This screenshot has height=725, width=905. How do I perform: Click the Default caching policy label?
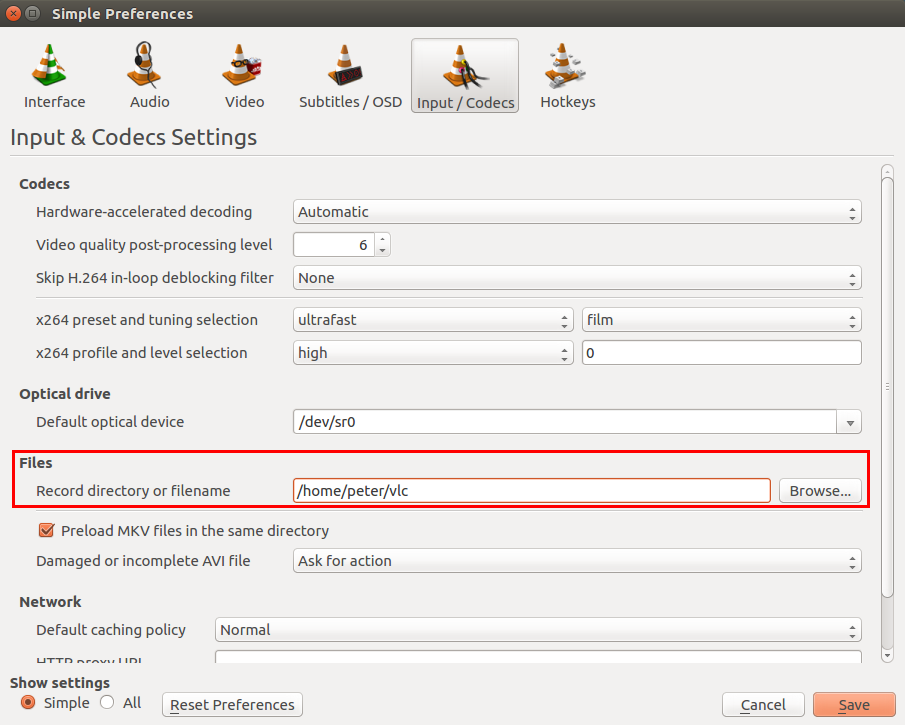111,630
